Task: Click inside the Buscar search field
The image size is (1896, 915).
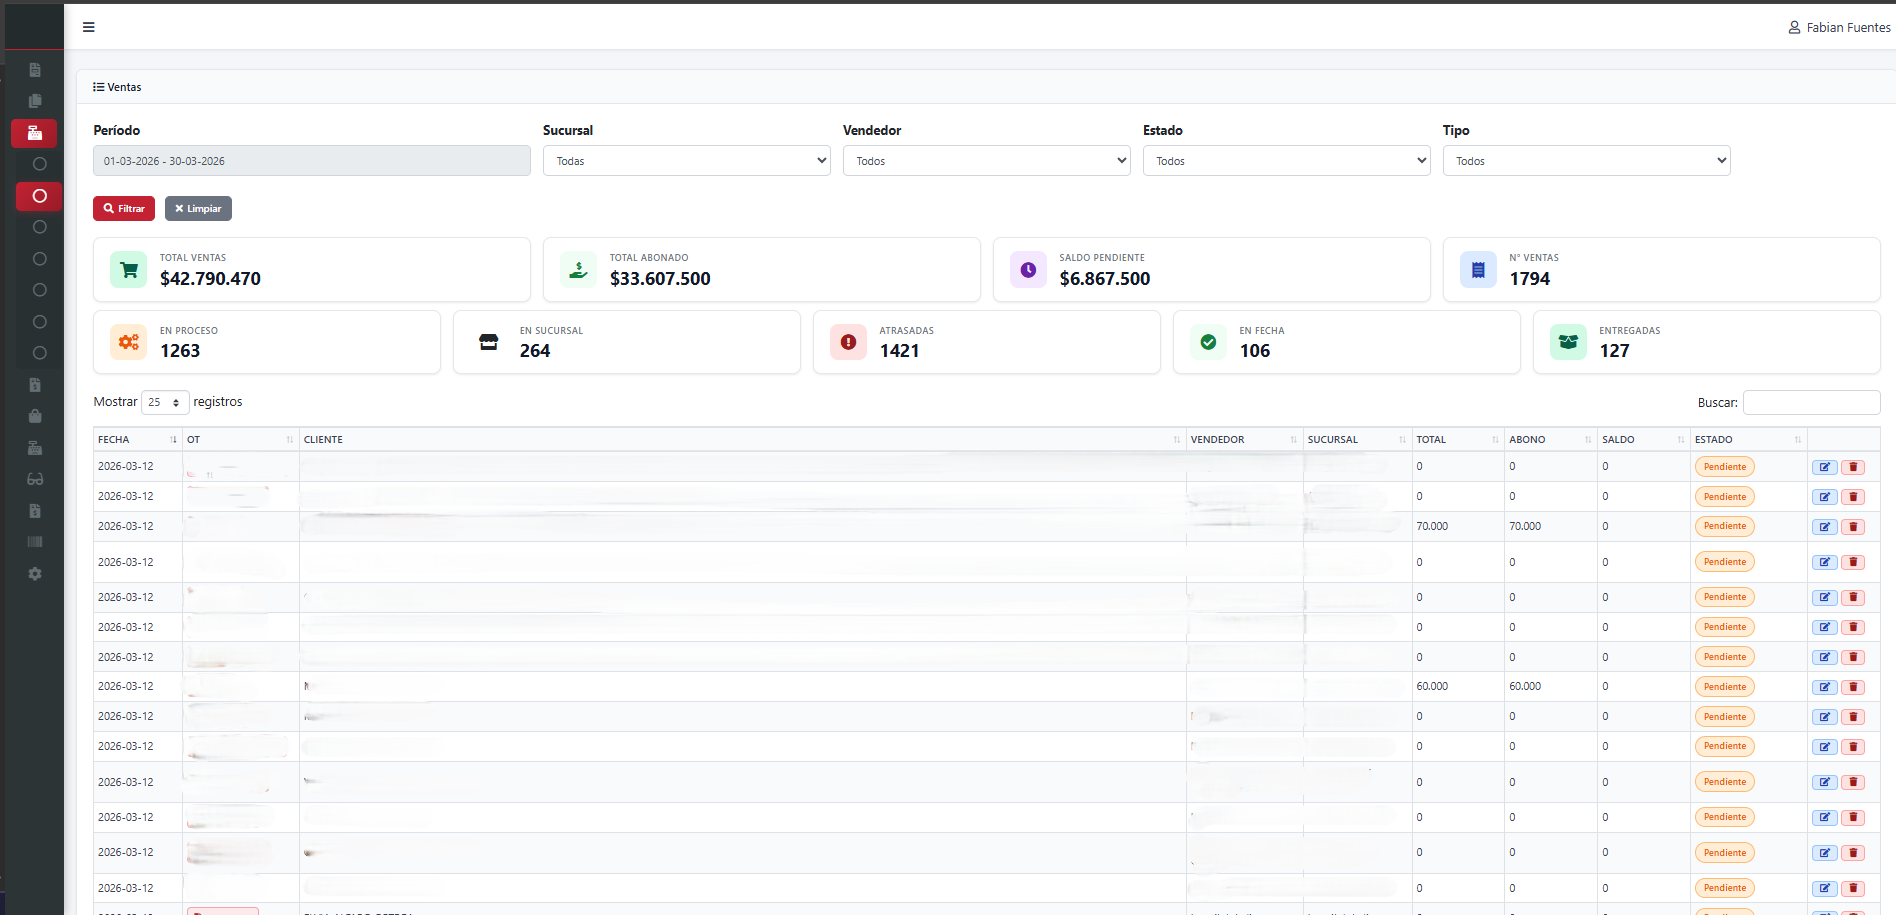Action: [x=1811, y=402]
